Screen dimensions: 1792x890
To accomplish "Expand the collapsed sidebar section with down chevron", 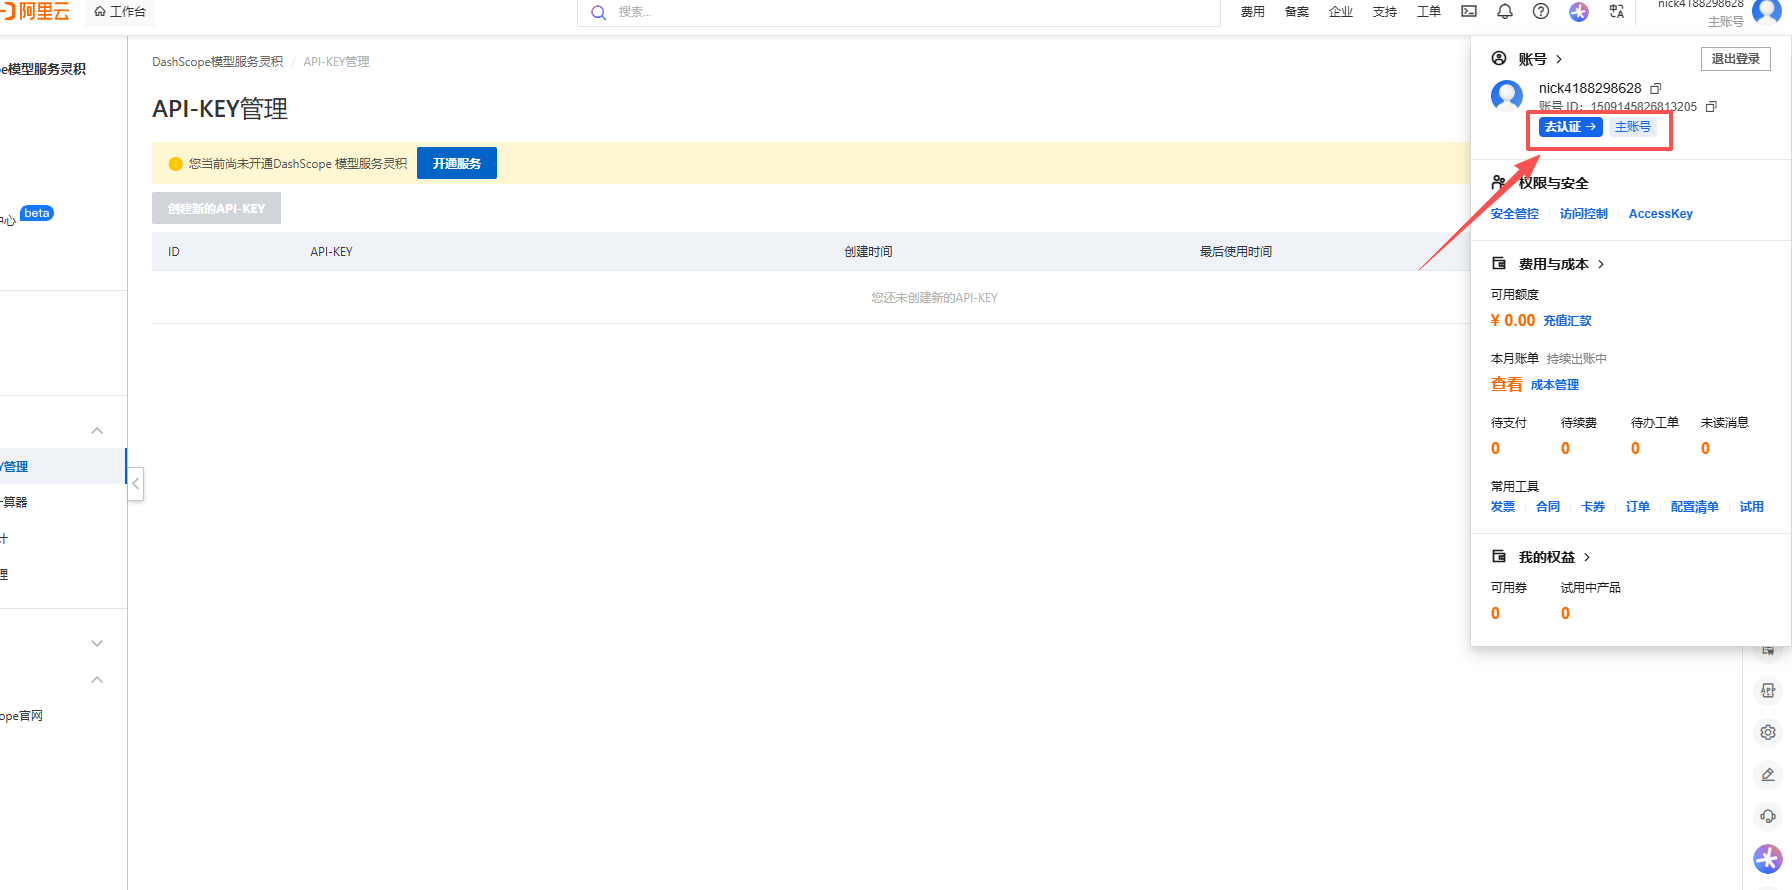I will 97,644.
